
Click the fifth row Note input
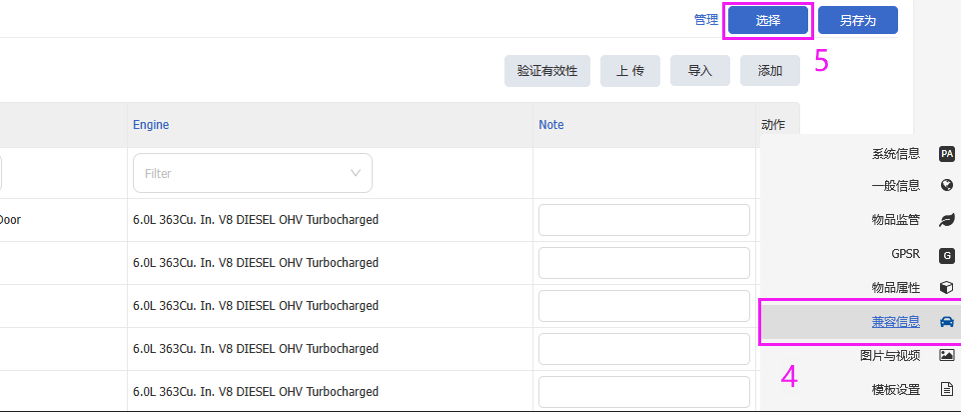coord(644,391)
